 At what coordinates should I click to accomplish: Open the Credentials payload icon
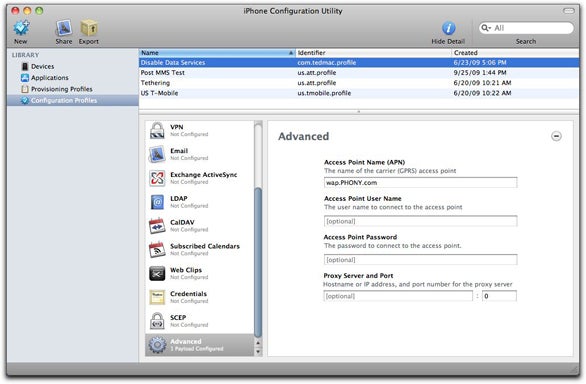(157, 297)
